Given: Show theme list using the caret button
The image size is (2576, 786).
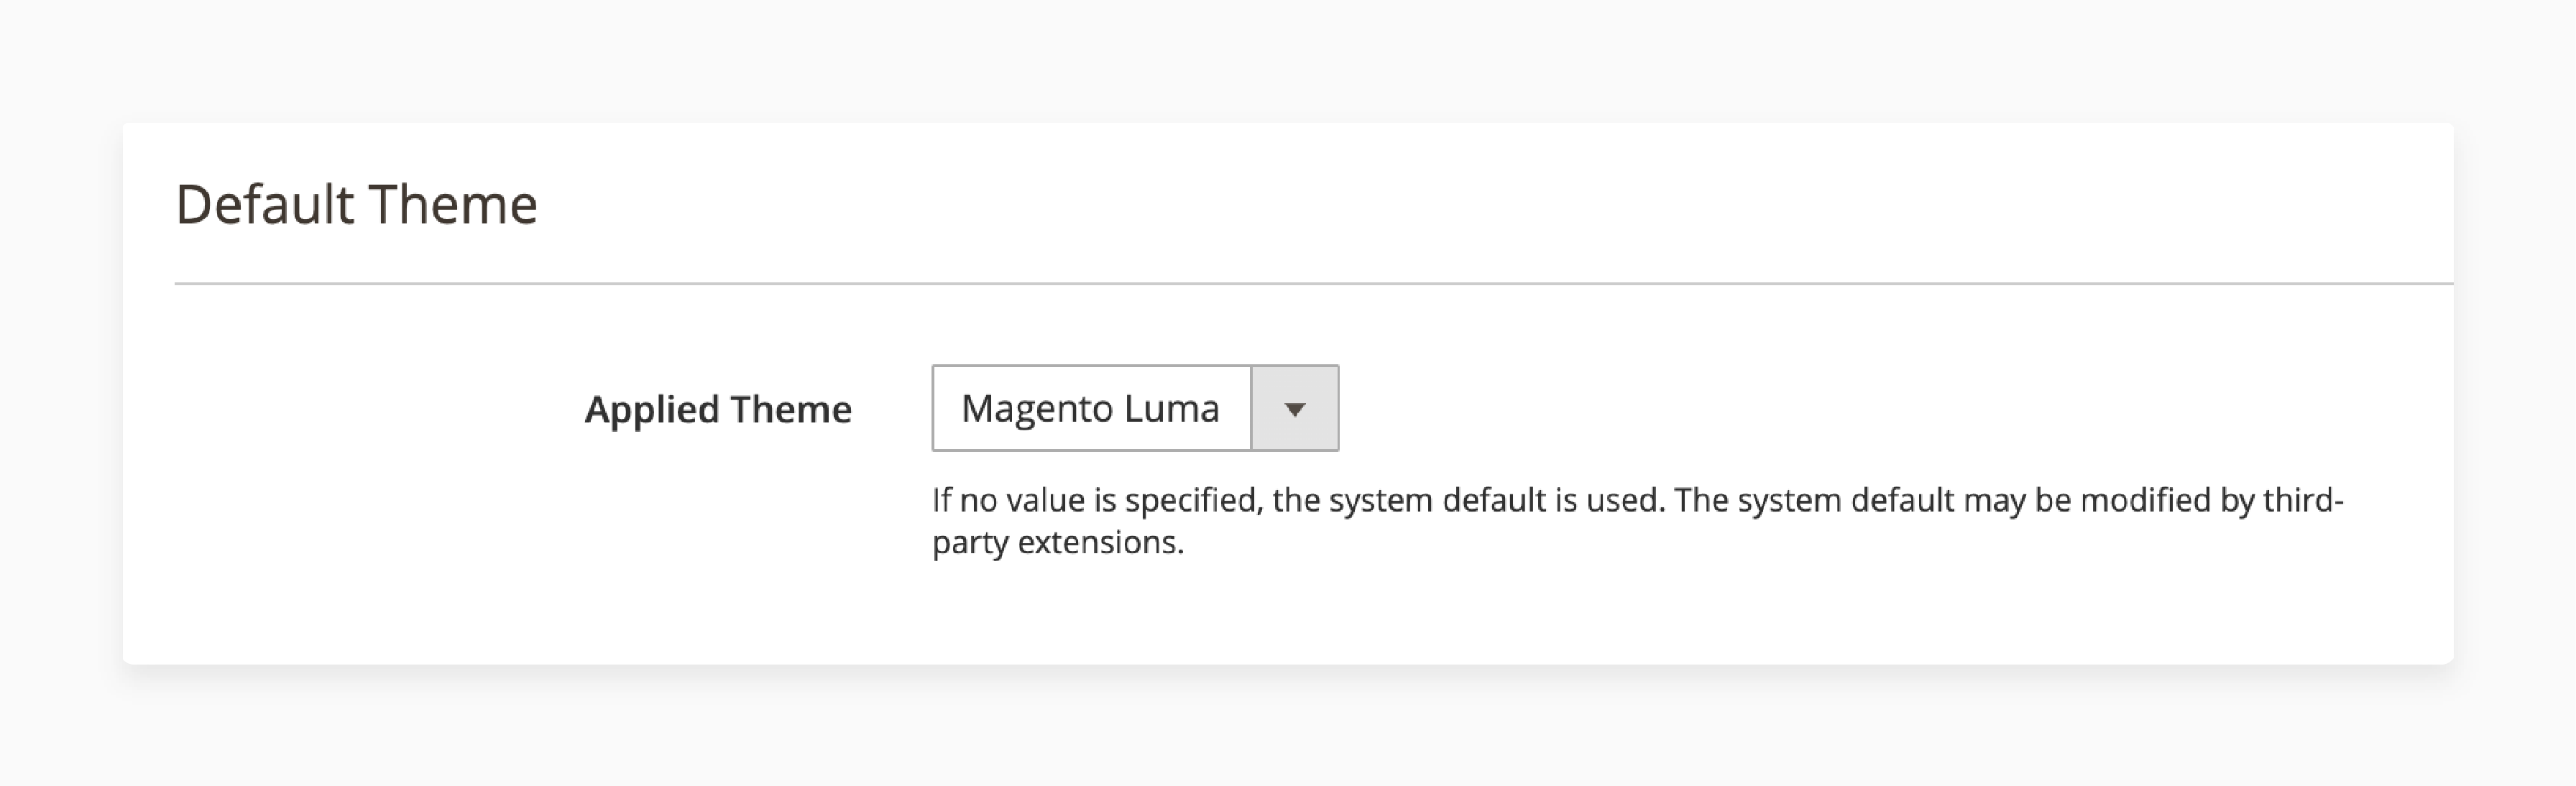Looking at the screenshot, I should (1295, 409).
